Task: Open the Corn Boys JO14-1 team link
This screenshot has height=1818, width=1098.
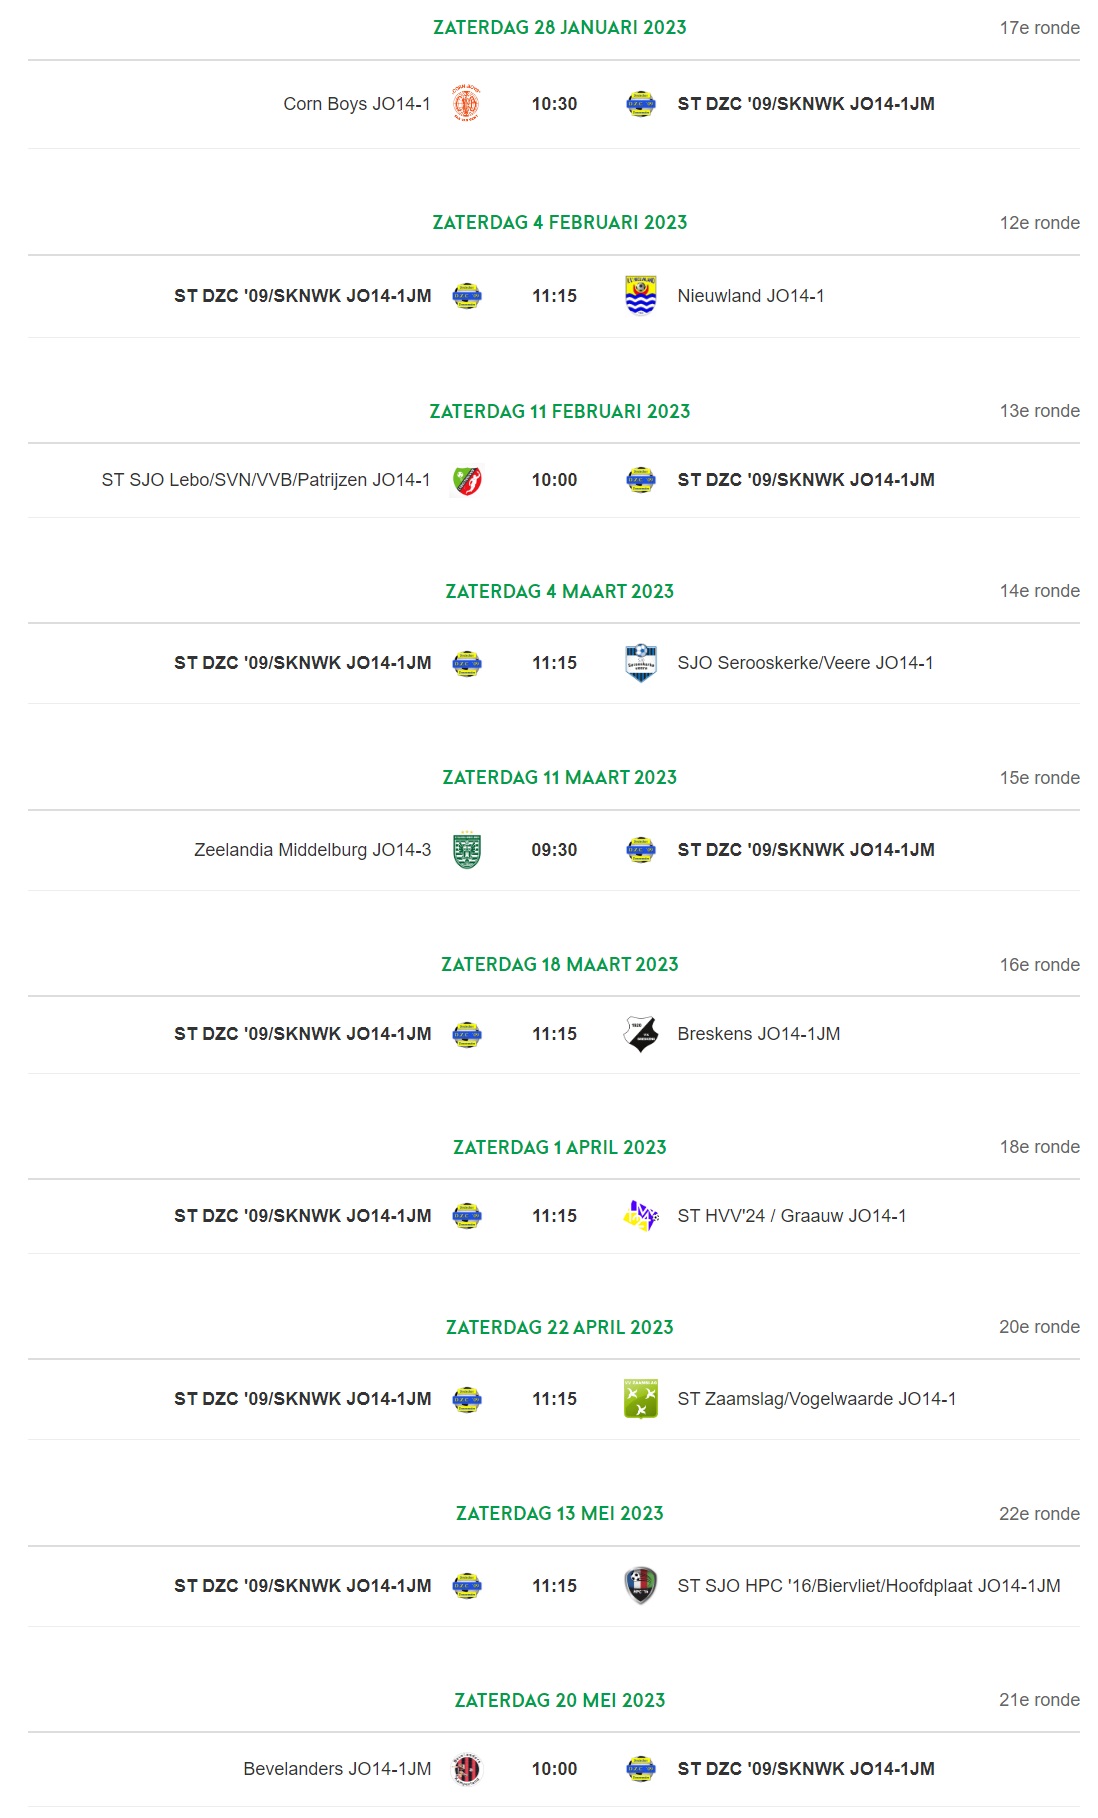Action: (357, 104)
